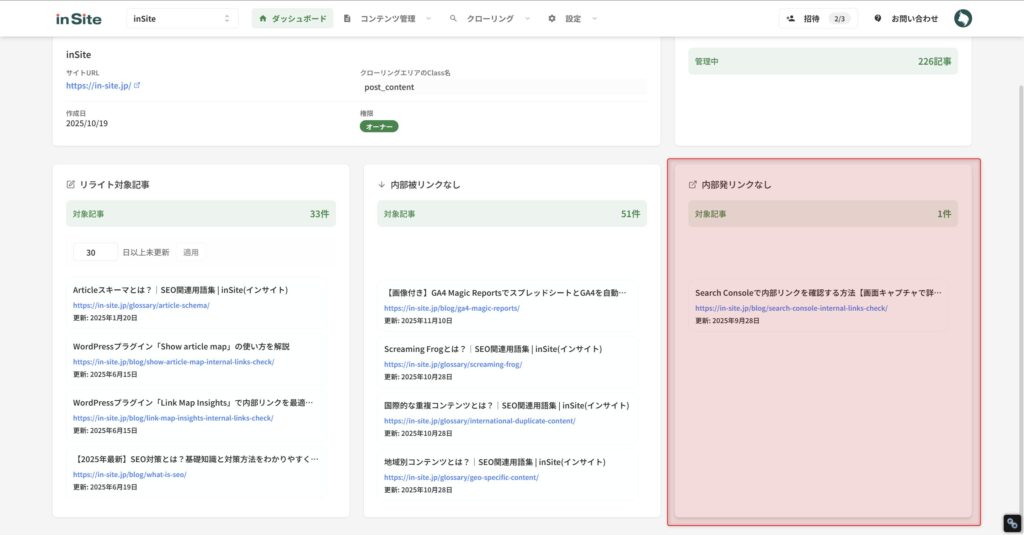Open the 国際的な重複コンテンツとは？ article title
The image size is (1024, 535).
(507, 406)
